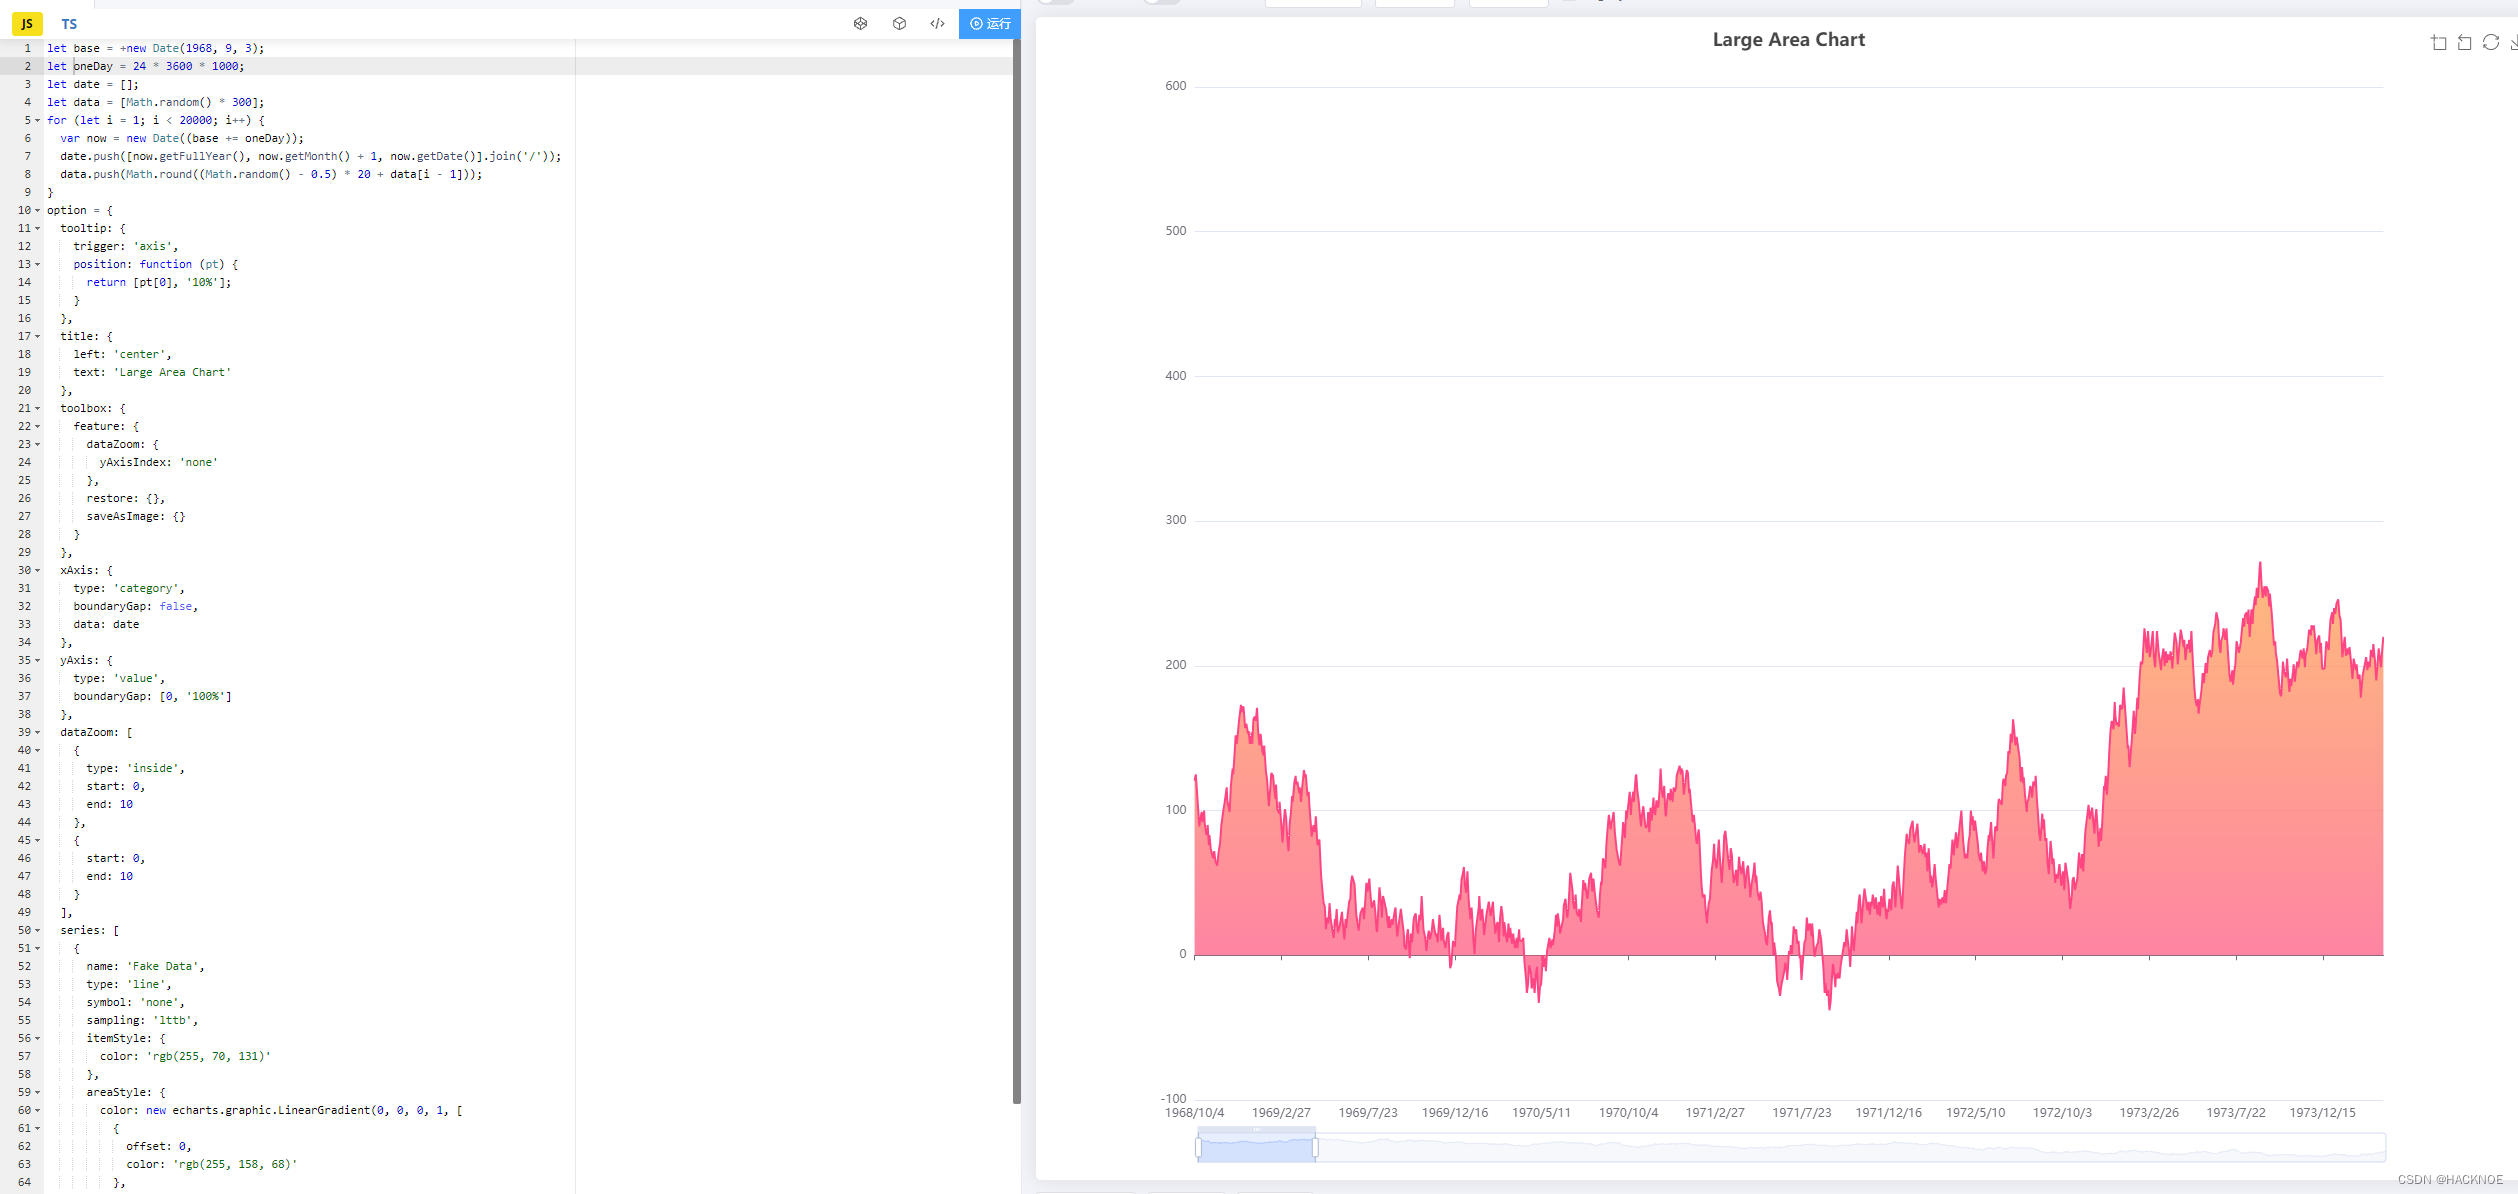
Task: Click line number 9 in the gutter
Action: pos(27,192)
